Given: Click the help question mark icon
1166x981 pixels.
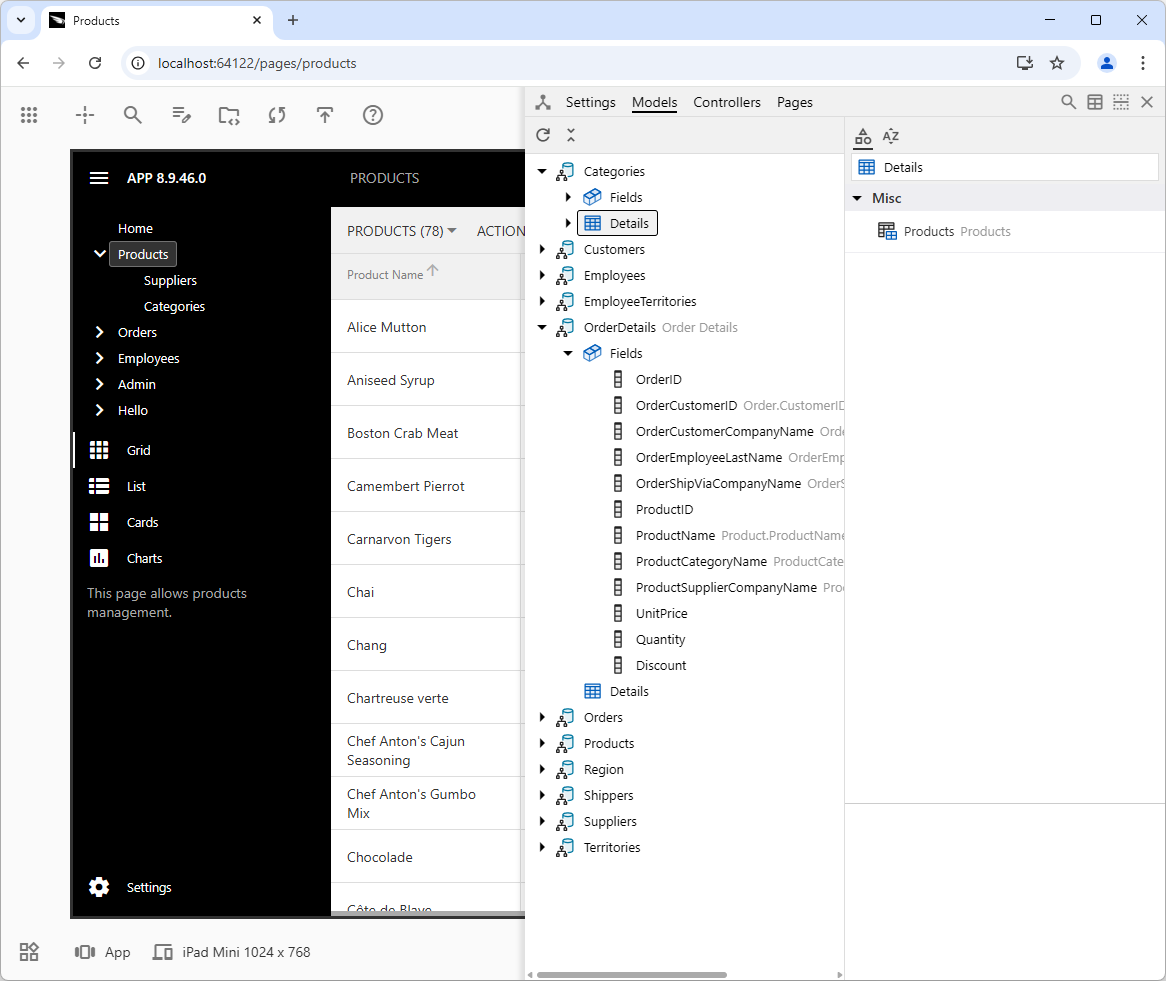Looking at the screenshot, I should 373,115.
